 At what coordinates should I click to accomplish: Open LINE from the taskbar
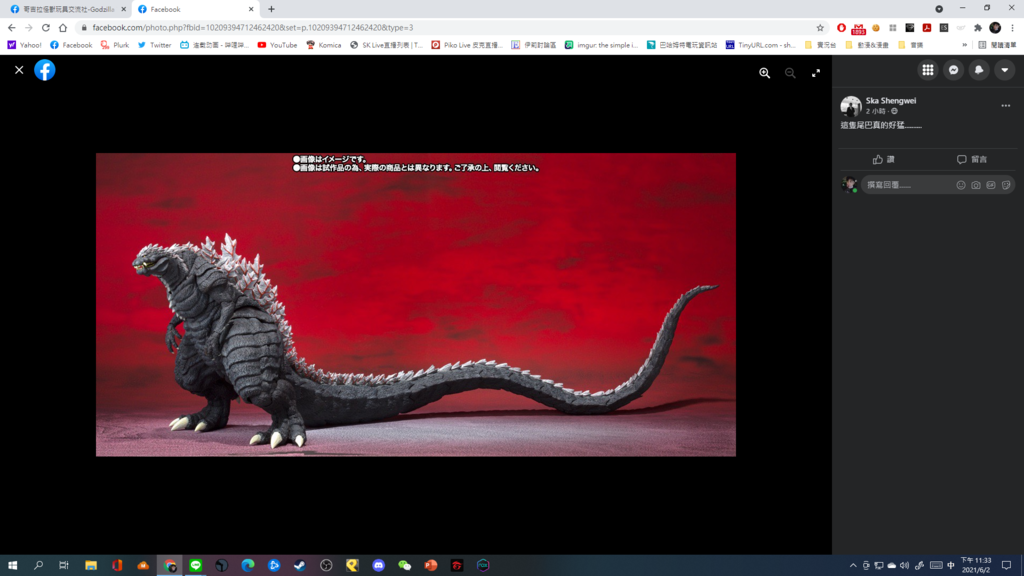(x=195, y=566)
